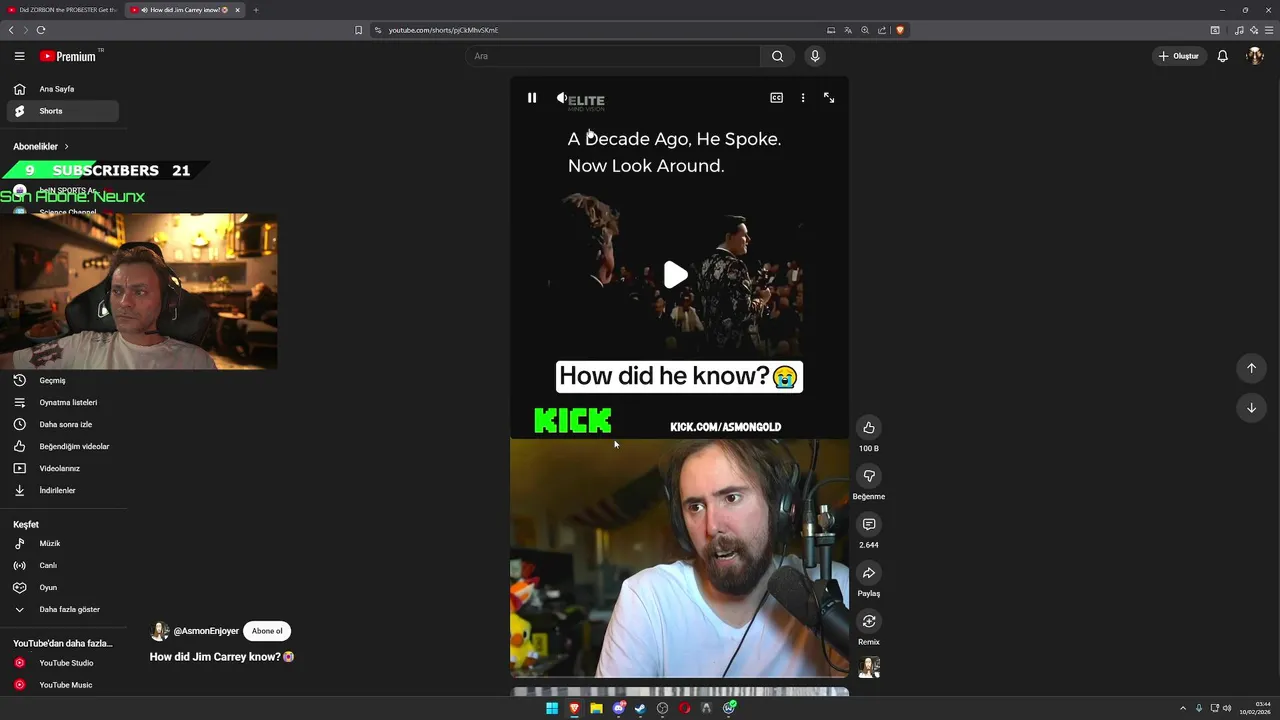This screenshot has width=1280, height=720.
Task: Pause the Short with pause button
Action: tap(532, 98)
